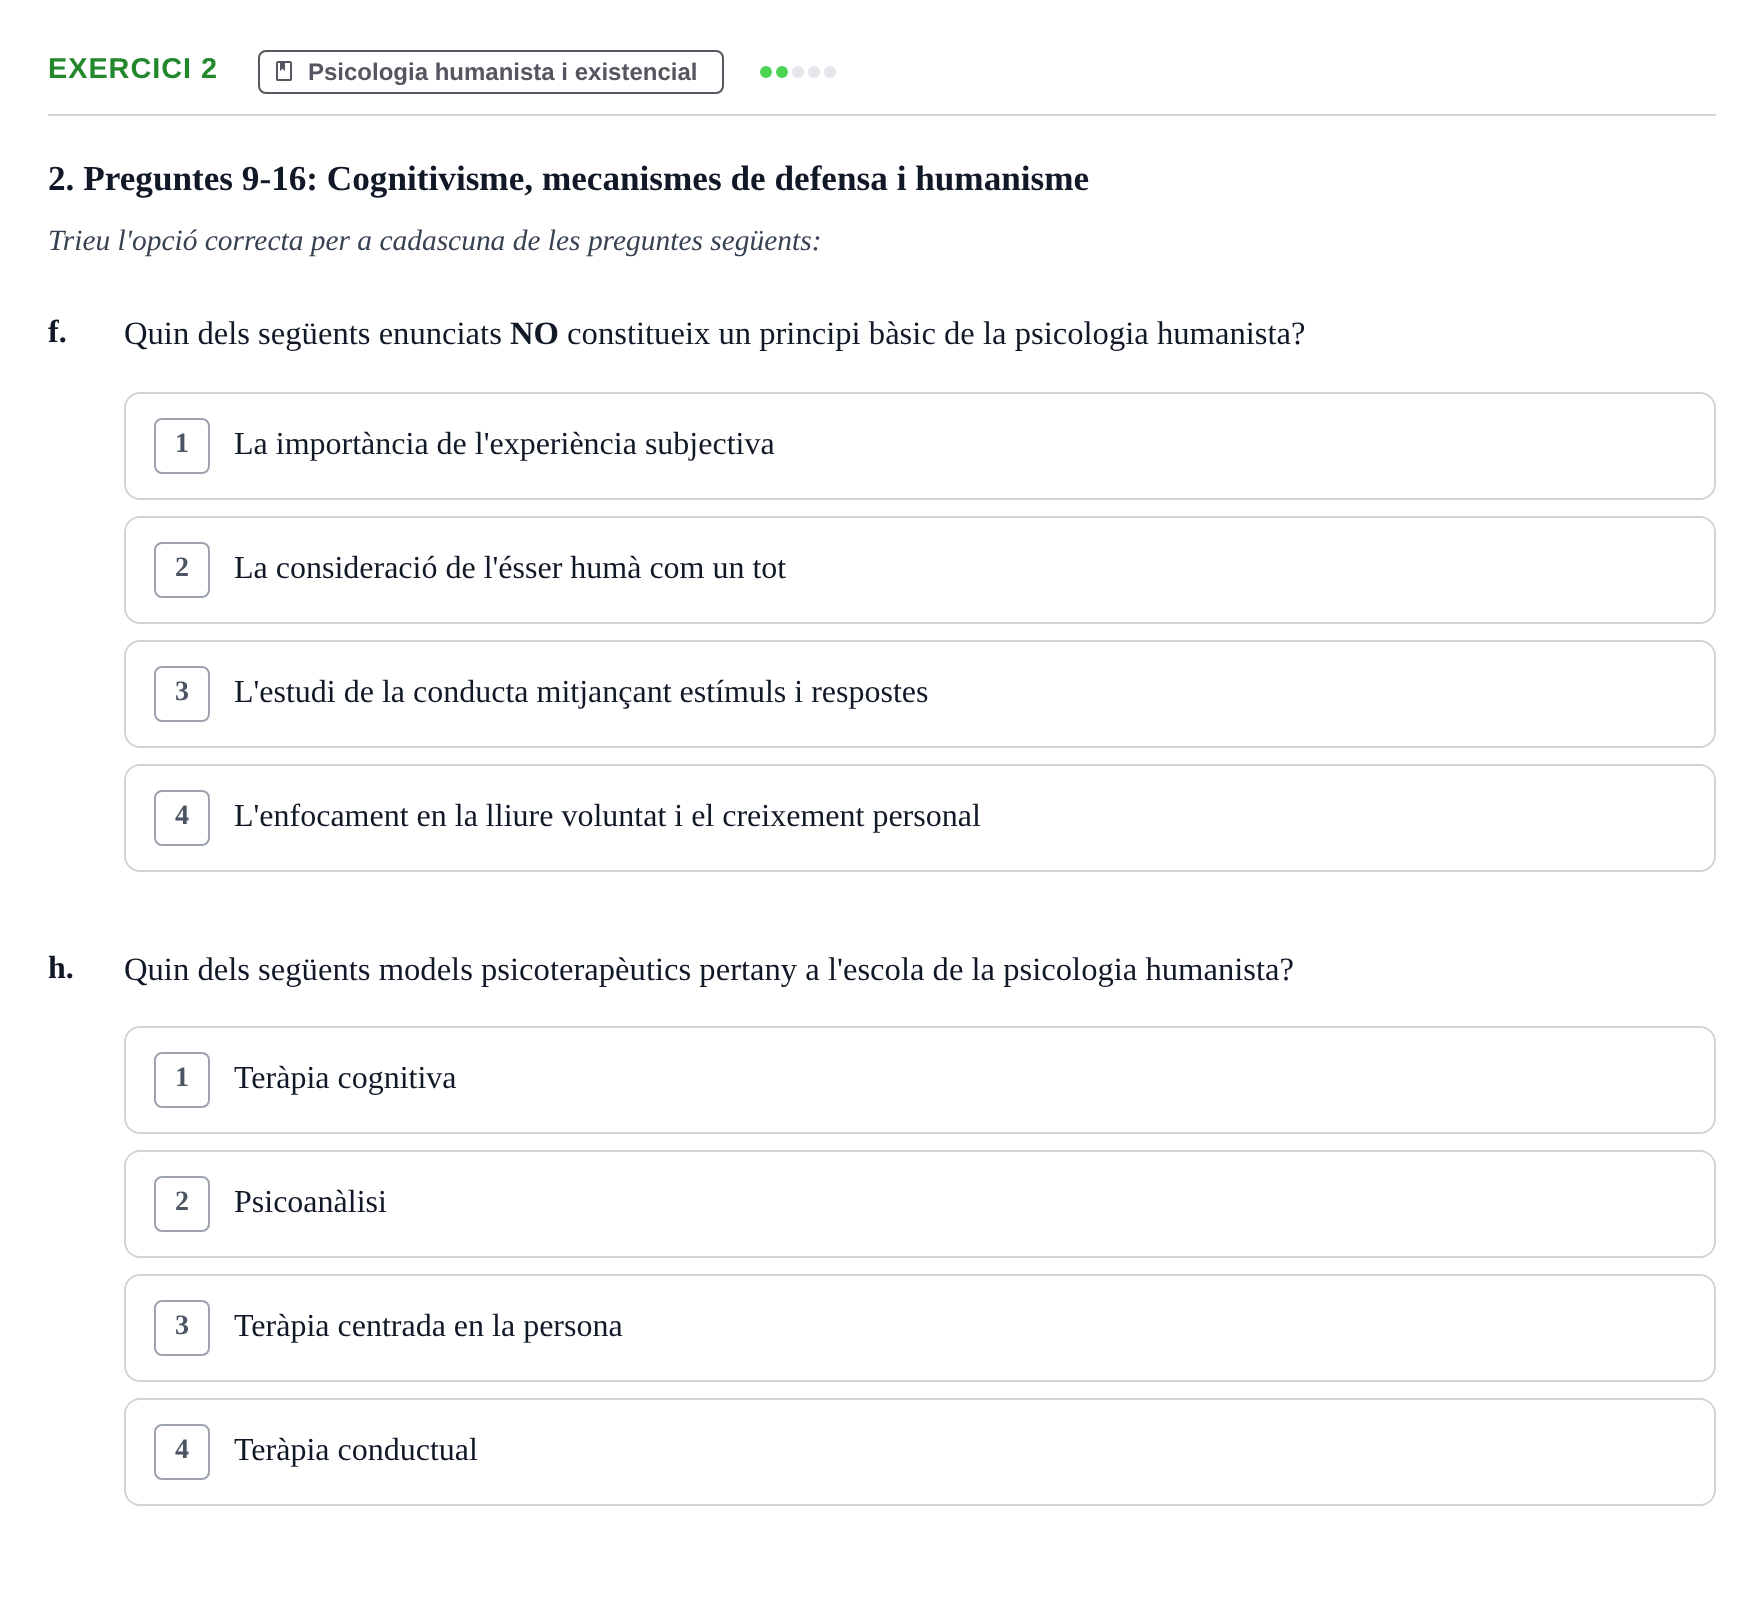Viewport: 1764px width, 1598px height.
Task: Select 'L'estudi de la conducta' answer
Action: click(919, 694)
